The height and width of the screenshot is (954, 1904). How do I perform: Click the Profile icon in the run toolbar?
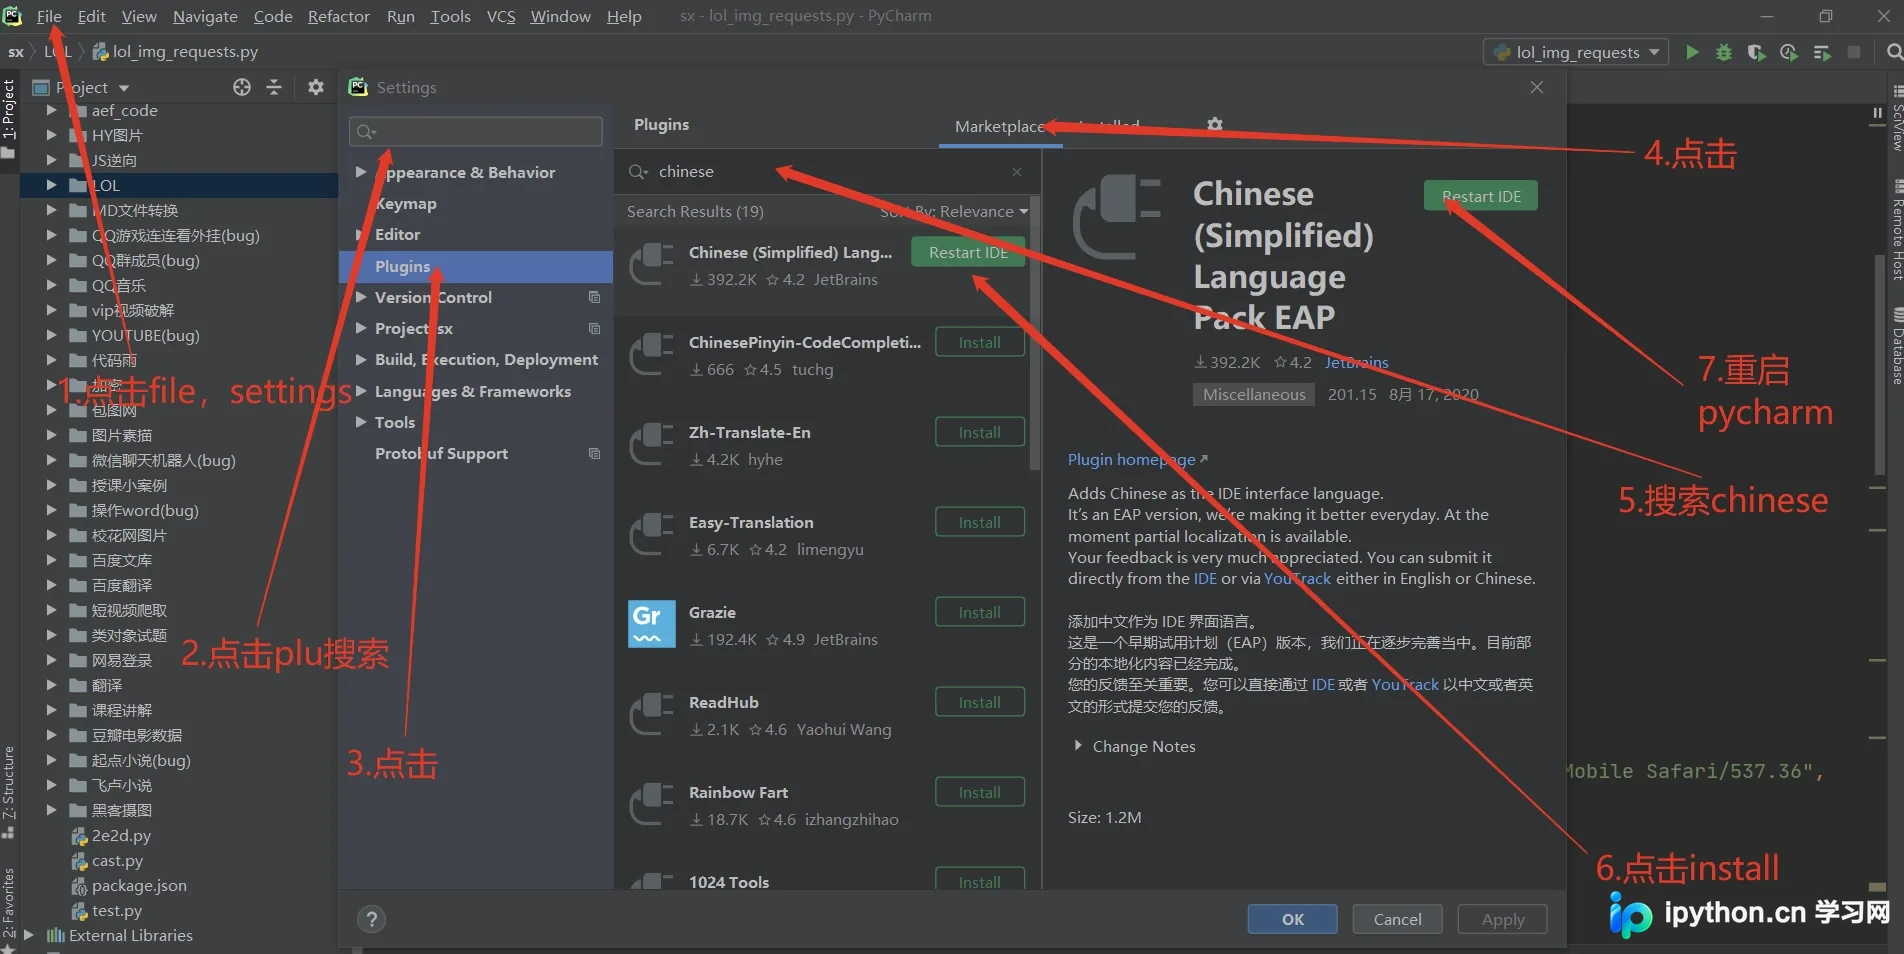click(1789, 52)
